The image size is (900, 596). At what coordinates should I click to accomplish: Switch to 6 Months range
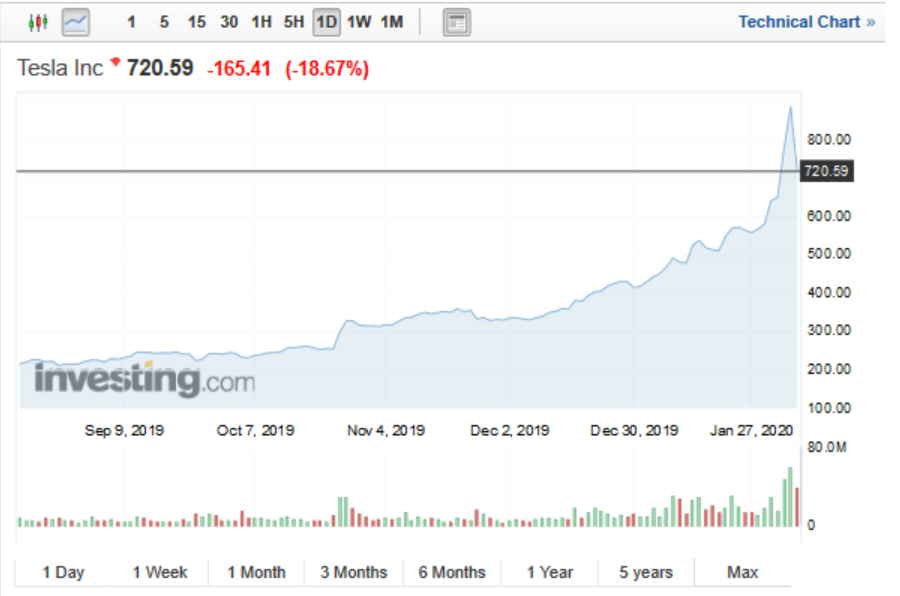click(x=452, y=572)
